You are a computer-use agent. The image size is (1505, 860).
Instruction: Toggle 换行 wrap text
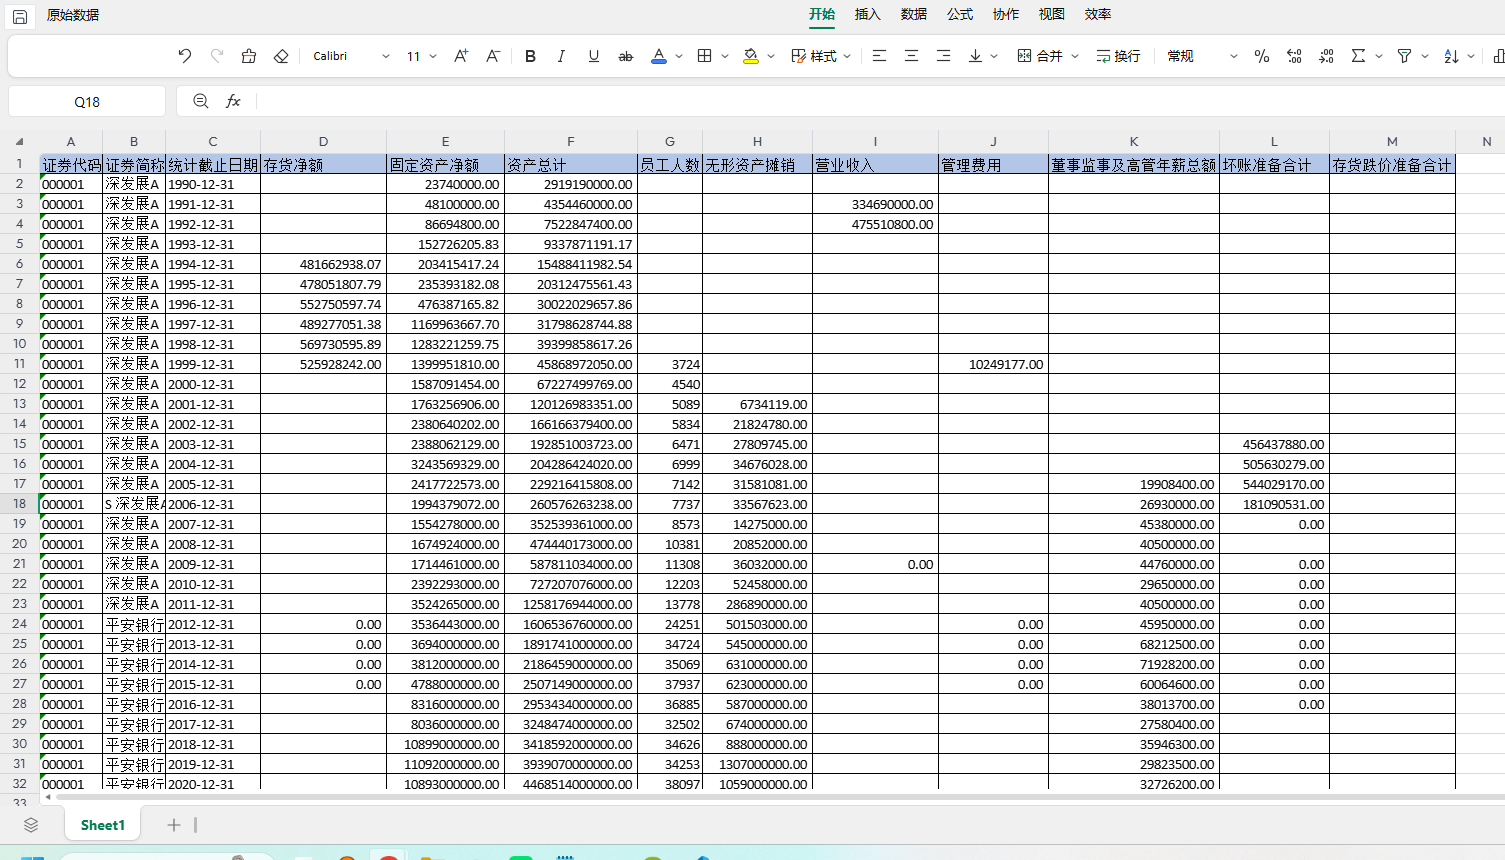coord(1118,56)
